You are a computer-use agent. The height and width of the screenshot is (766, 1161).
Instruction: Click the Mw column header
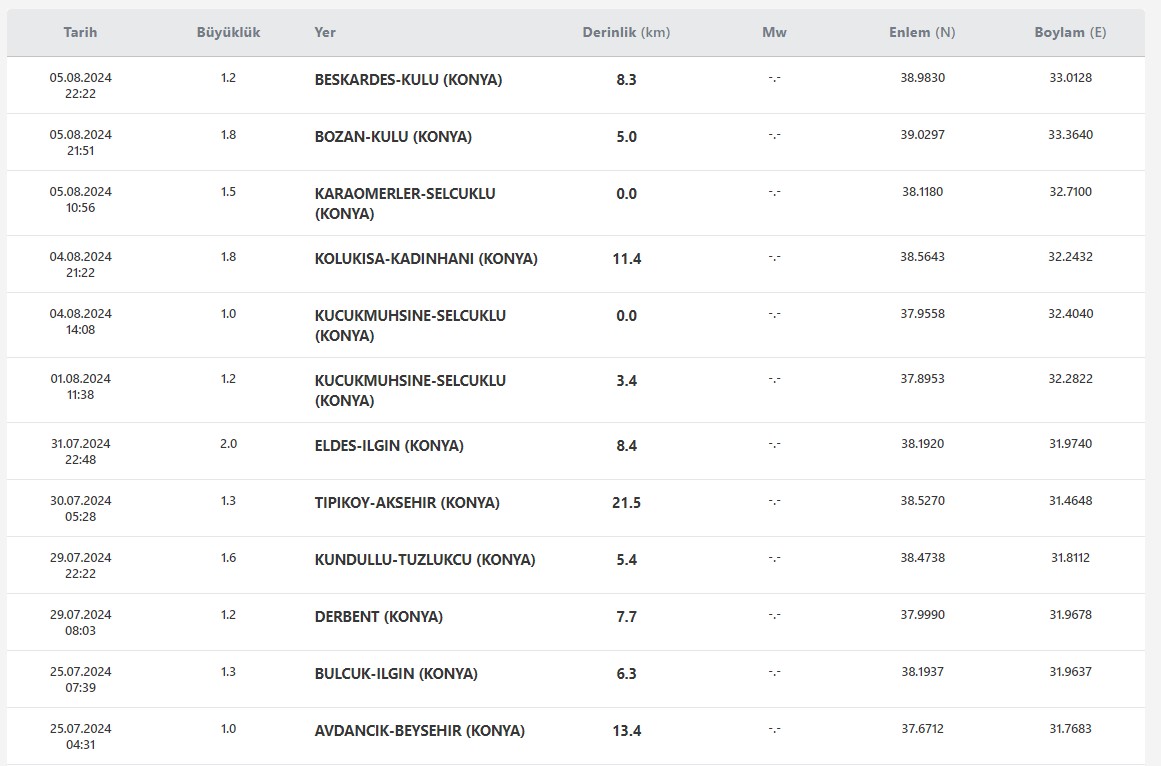(x=774, y=33)
